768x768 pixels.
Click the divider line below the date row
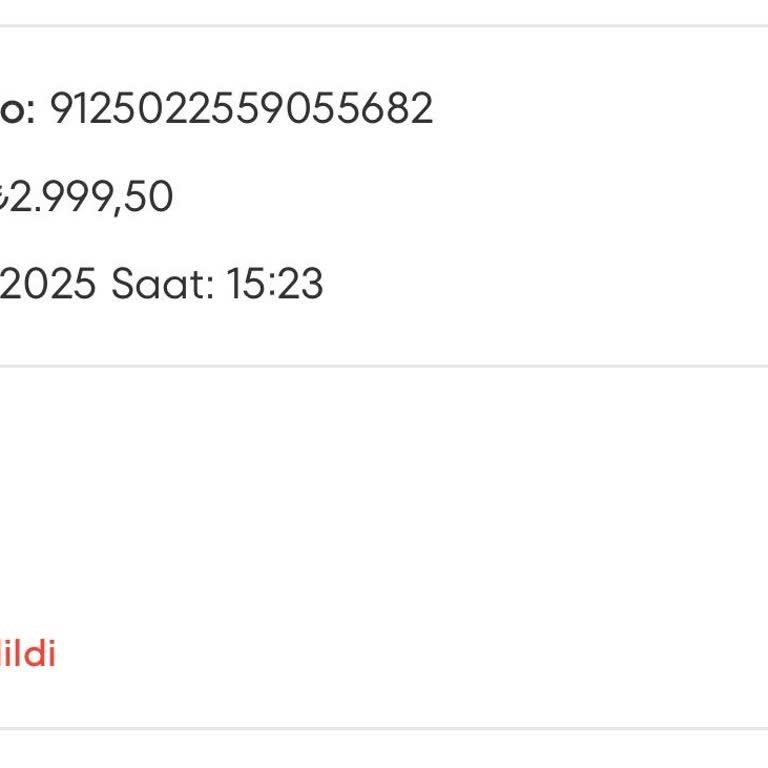(384, 366)
